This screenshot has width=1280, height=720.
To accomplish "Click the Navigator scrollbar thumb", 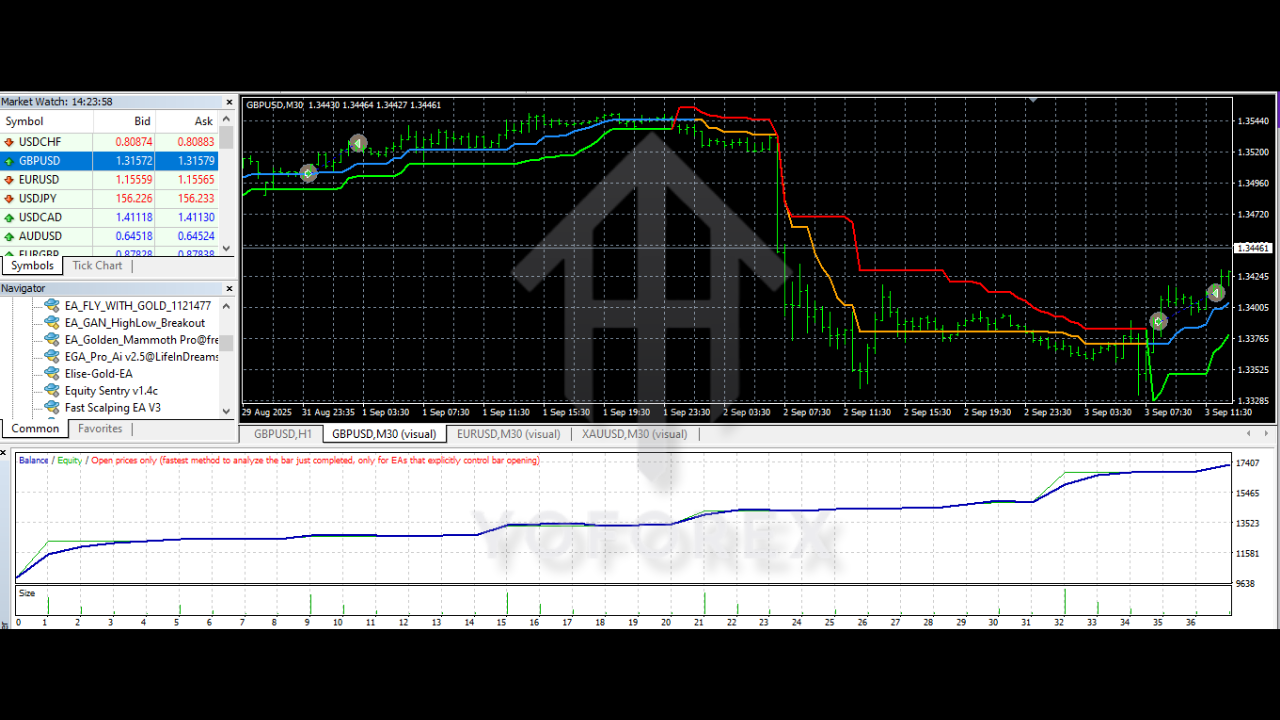I will pyautogui.click(x=227, y=343).
